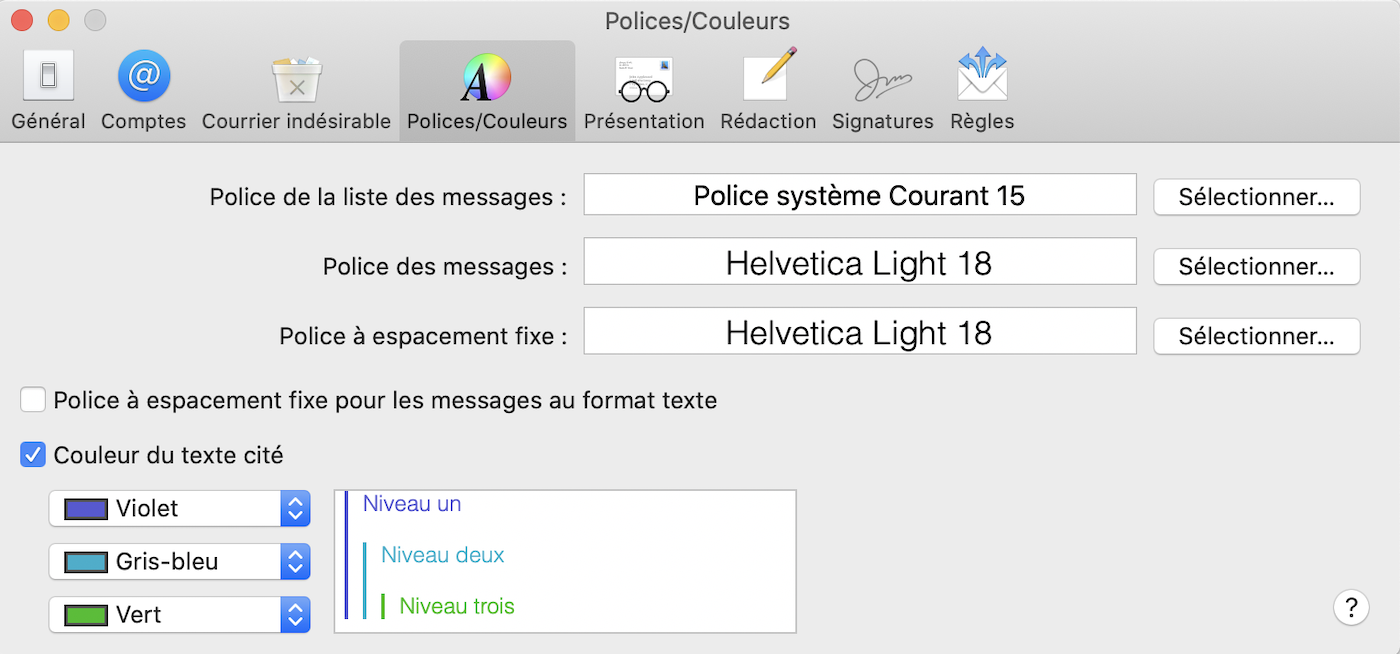Click Sélectionner for Police des messages

click(1256, 267)
